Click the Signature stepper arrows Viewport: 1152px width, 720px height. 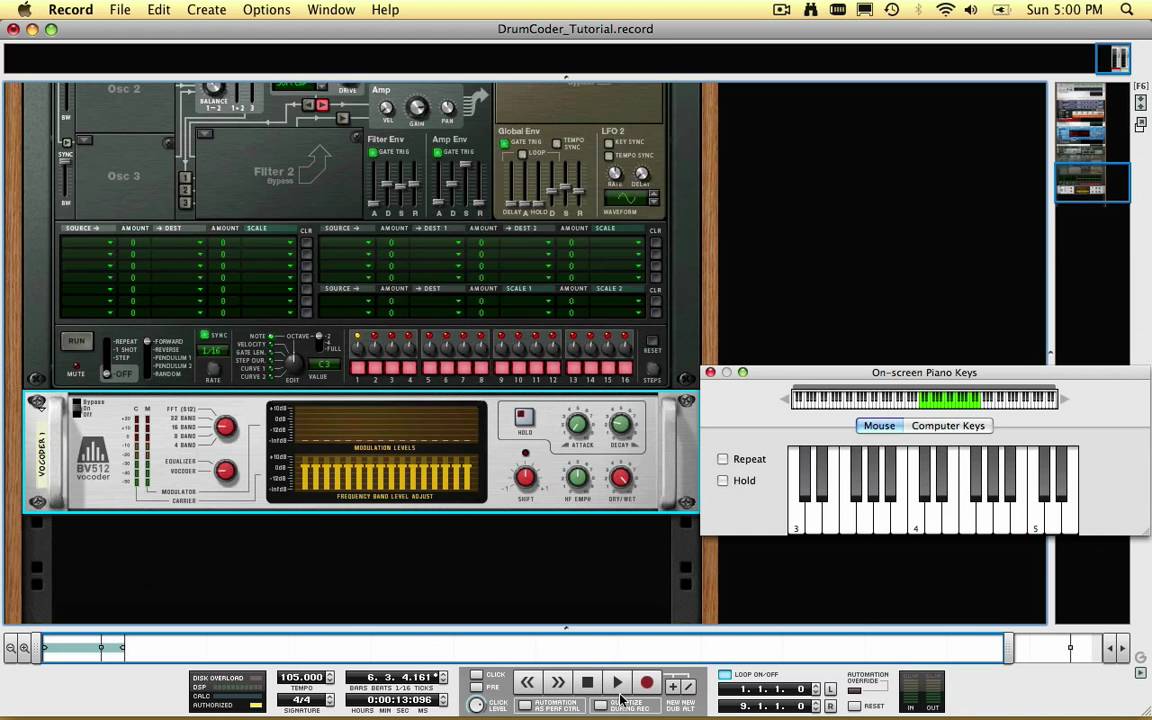pos(330,700)
